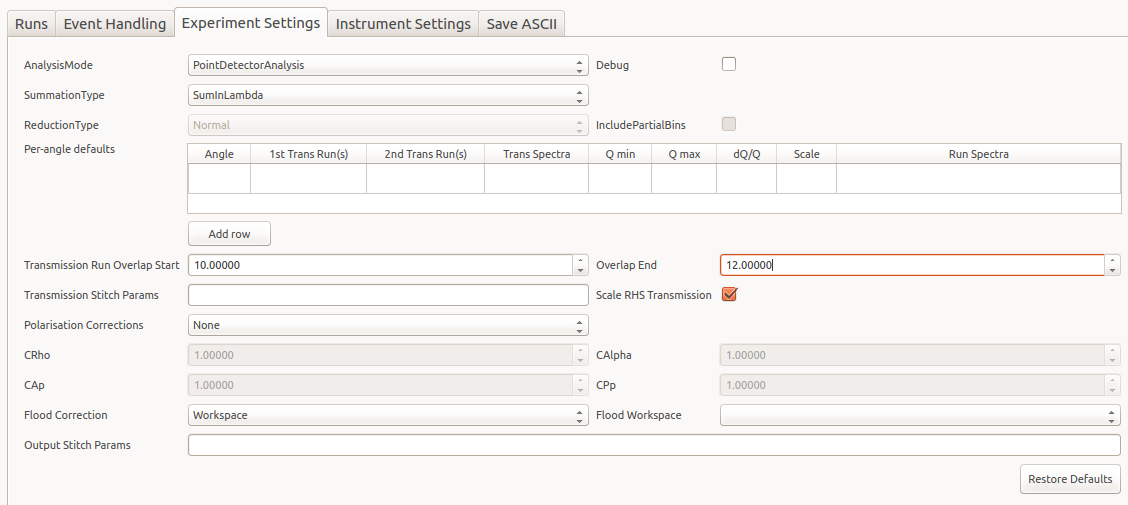Screen dimensions: 1128x505
Task: Uncheck Scale RHS Transmission
Action: [729, 294]
